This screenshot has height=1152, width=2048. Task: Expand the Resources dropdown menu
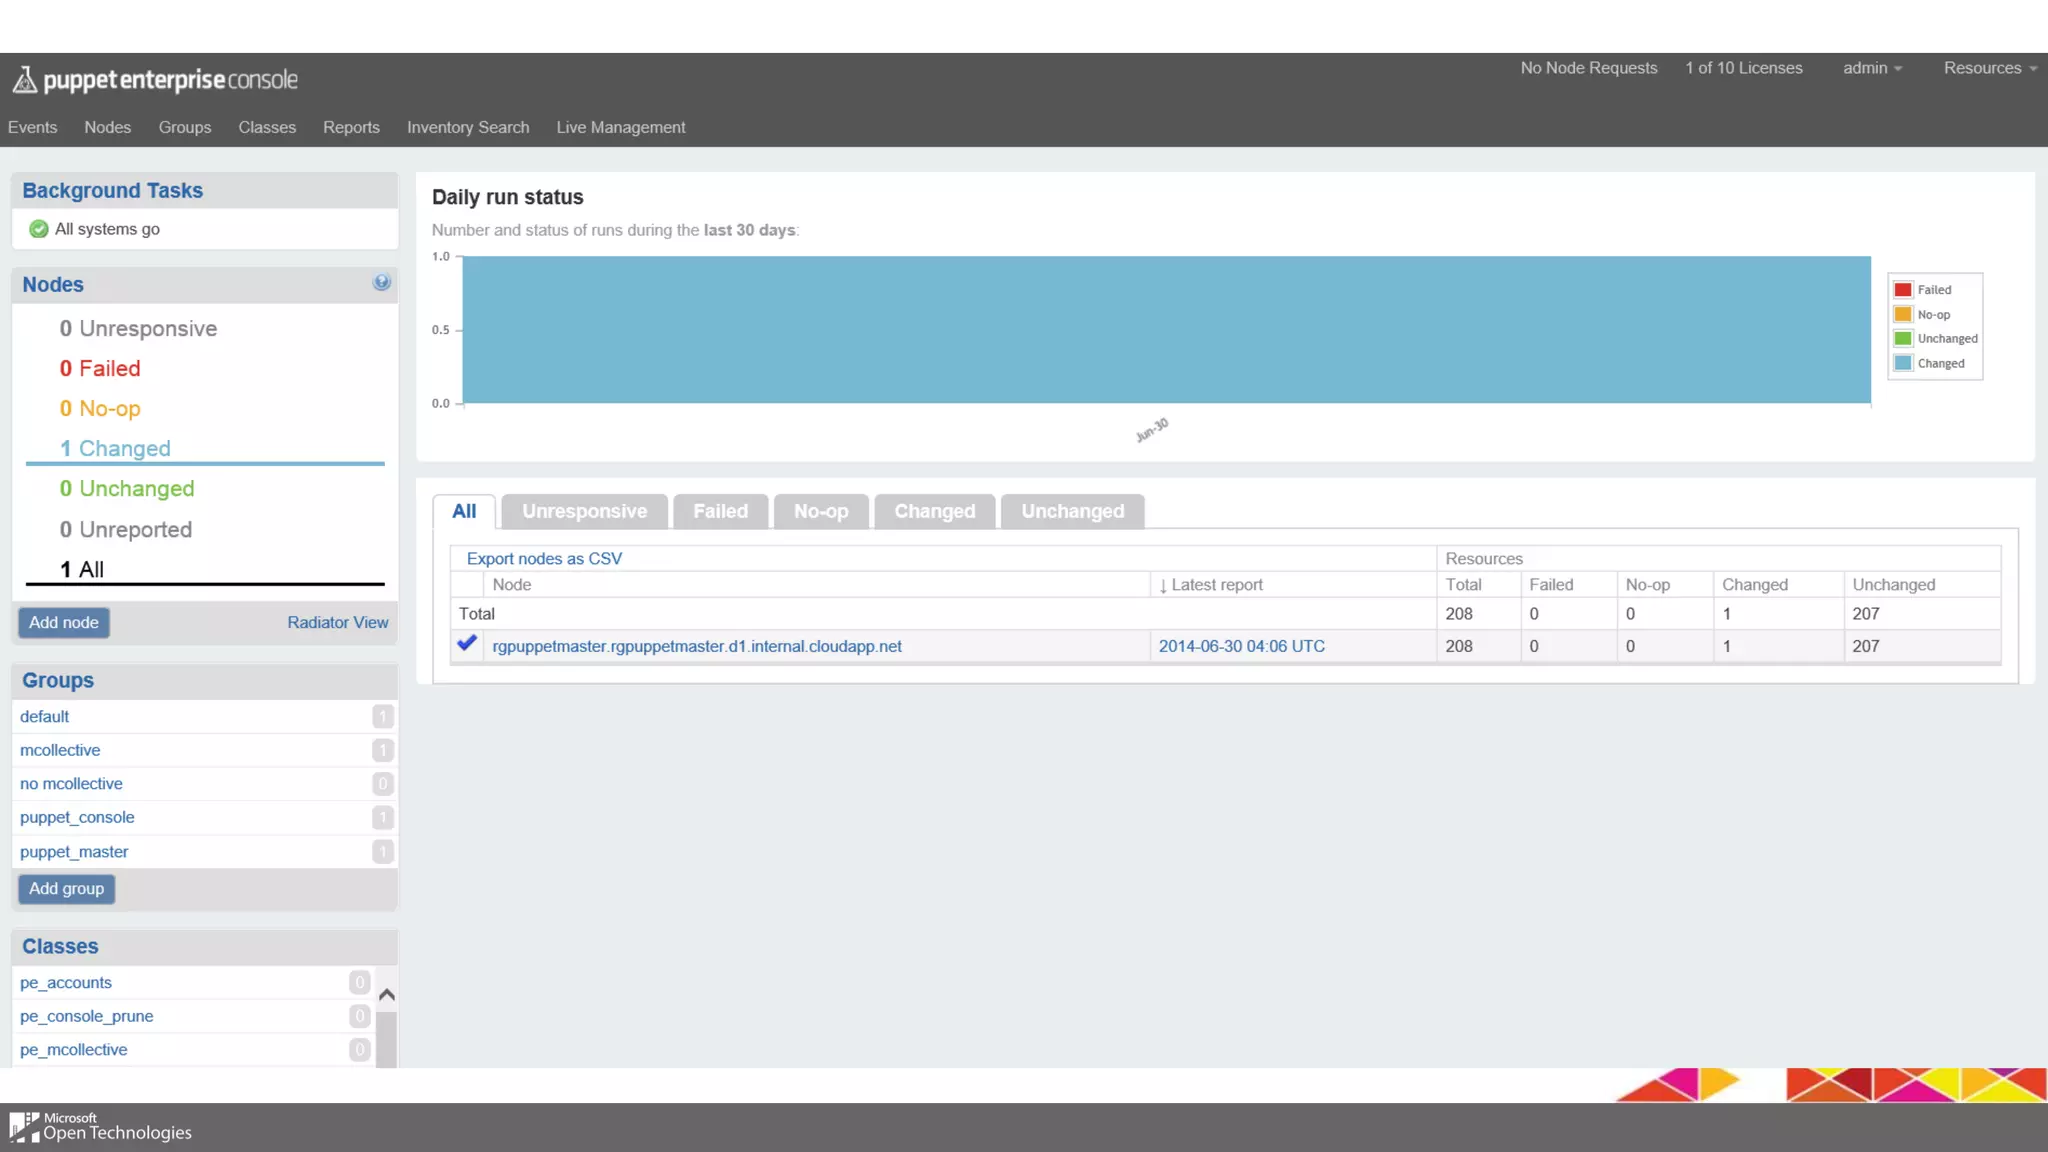[1989, 68]
